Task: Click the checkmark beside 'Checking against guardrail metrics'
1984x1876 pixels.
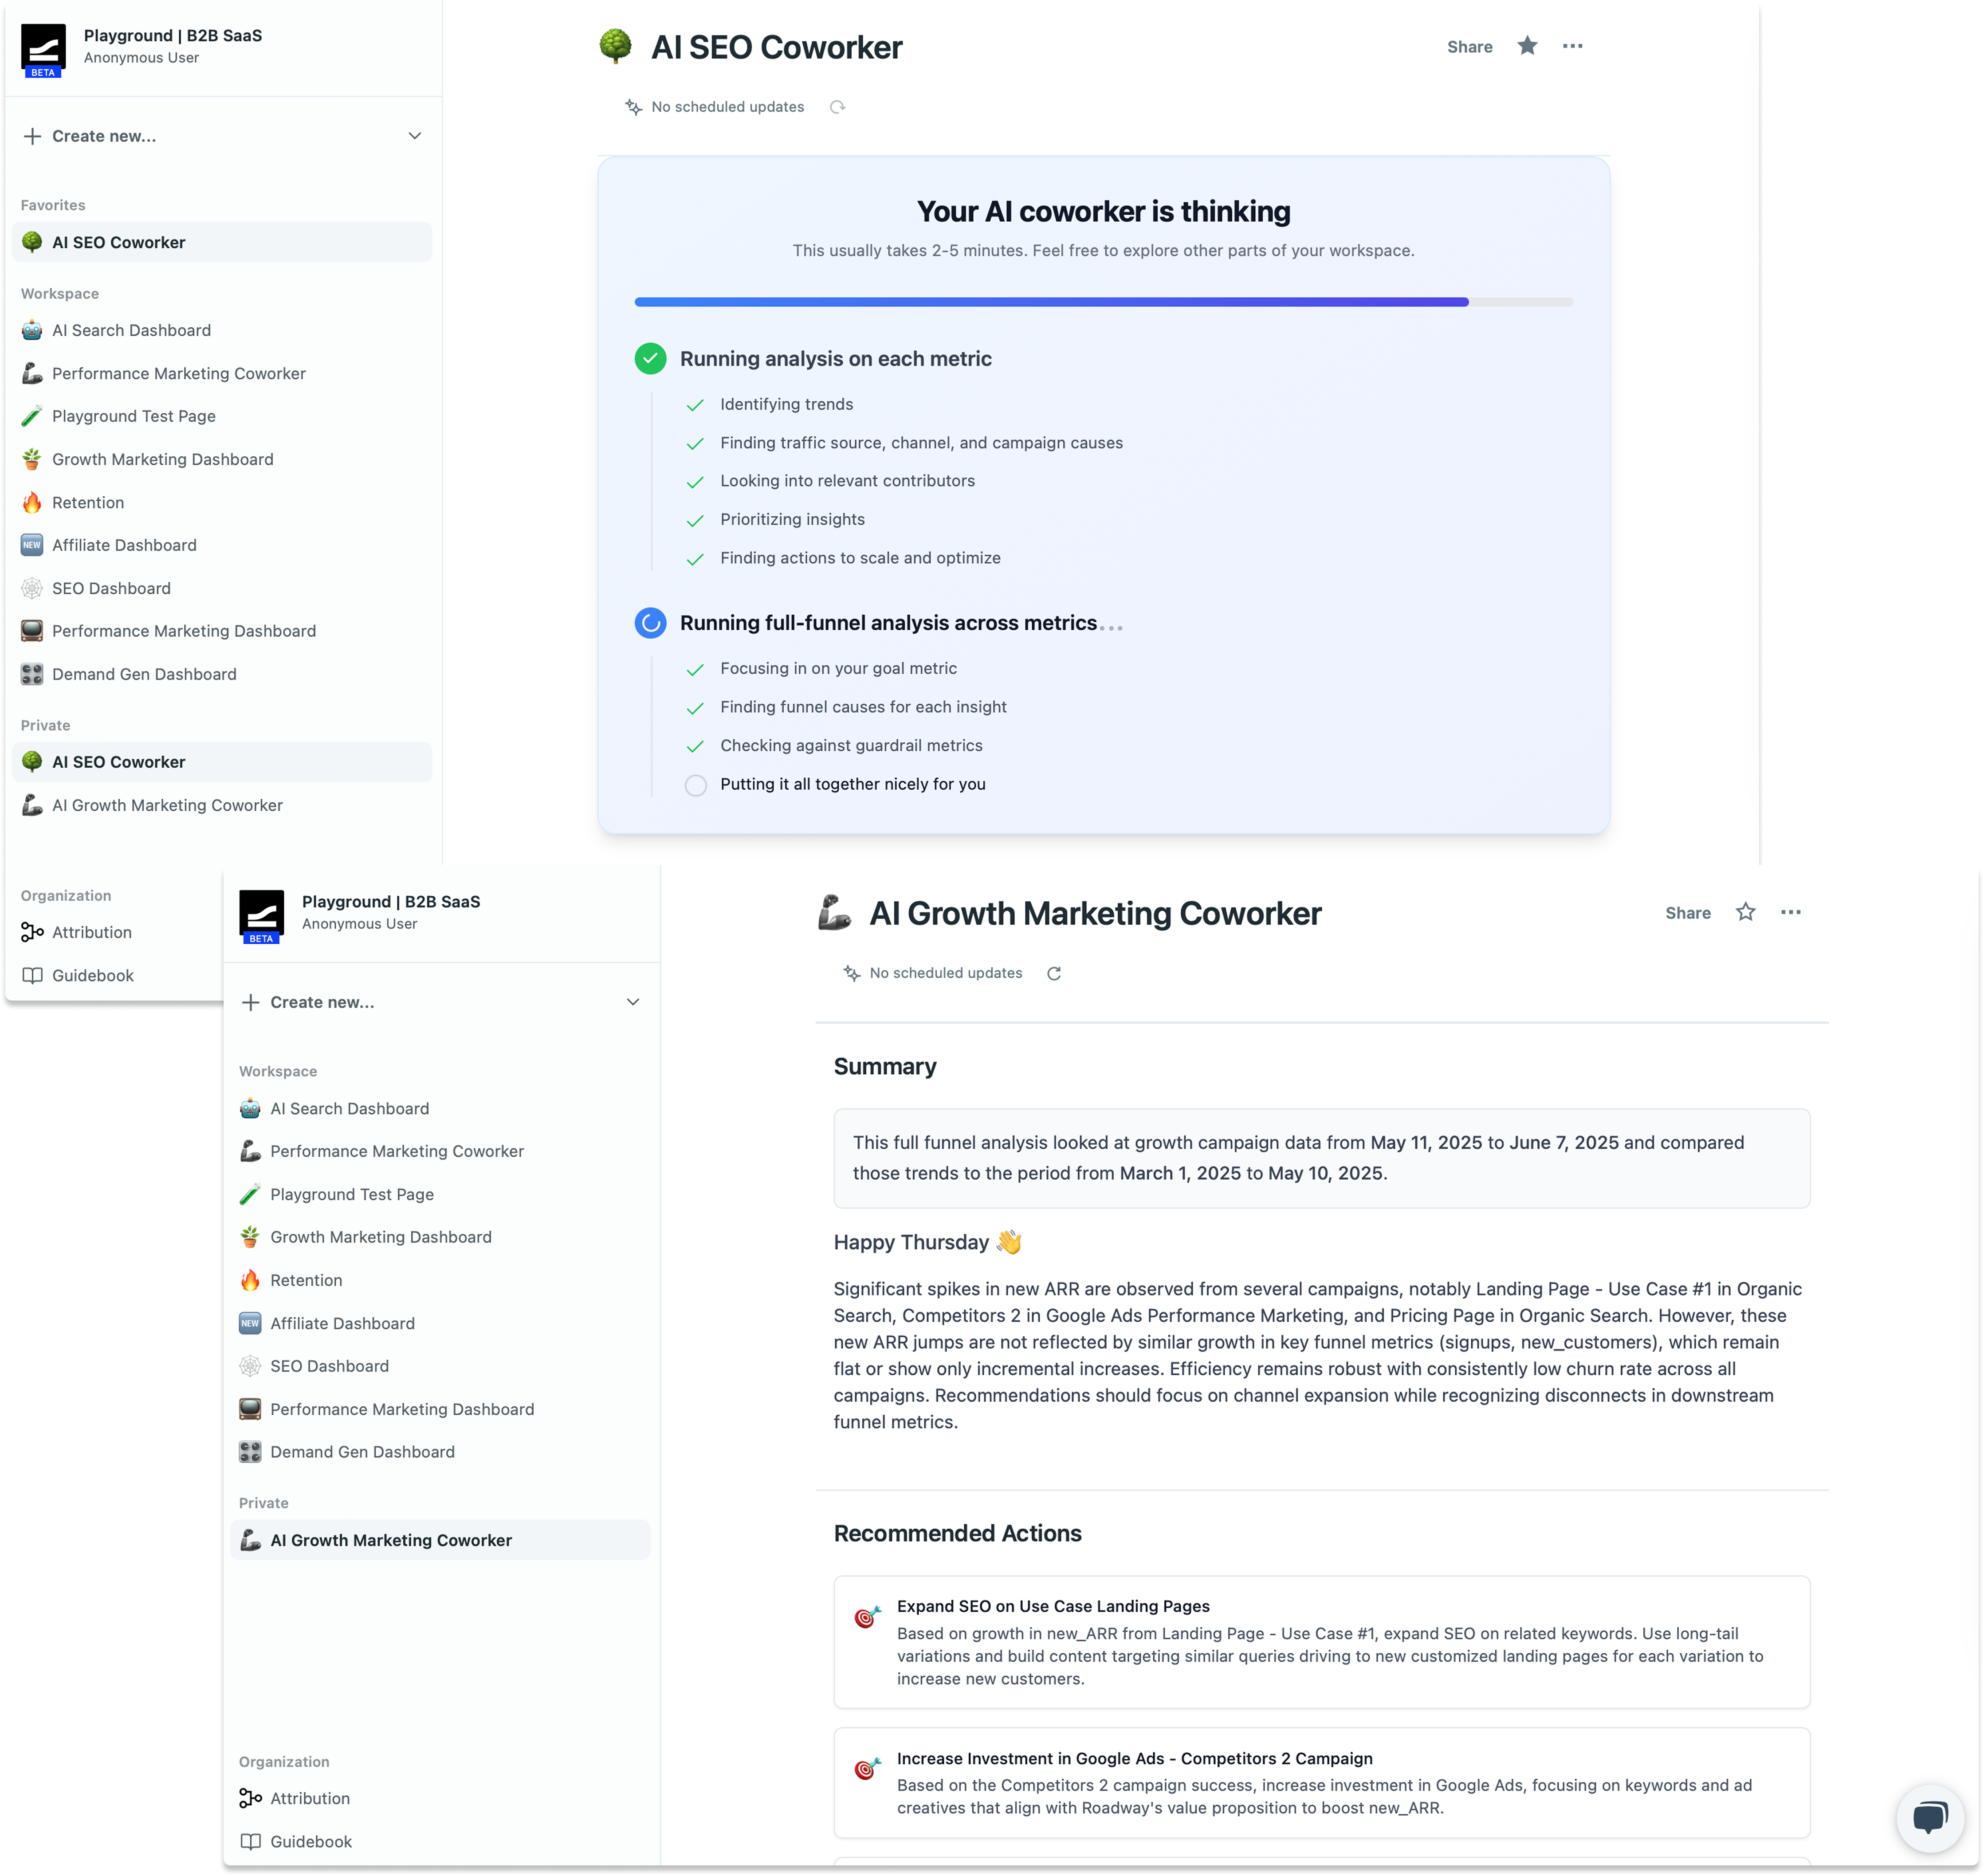Action: (695, 746)
